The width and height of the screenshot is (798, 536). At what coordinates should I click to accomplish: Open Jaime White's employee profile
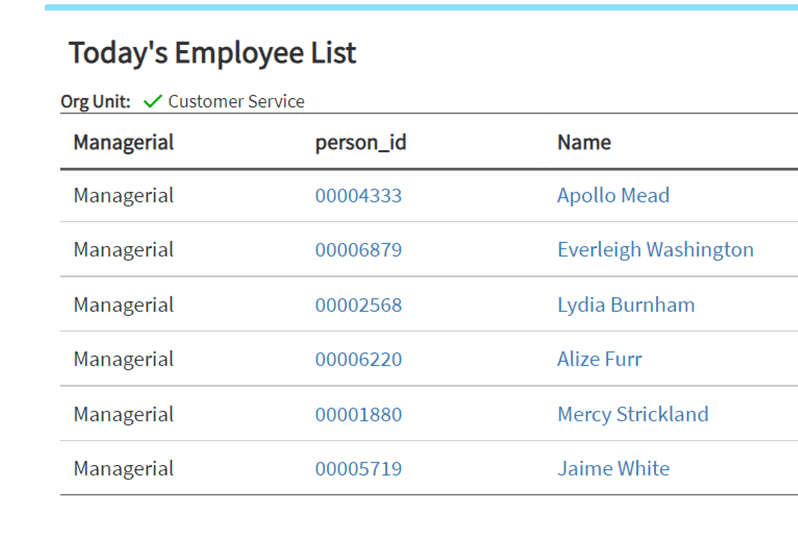pyautogui.click(x=613, y=468)
